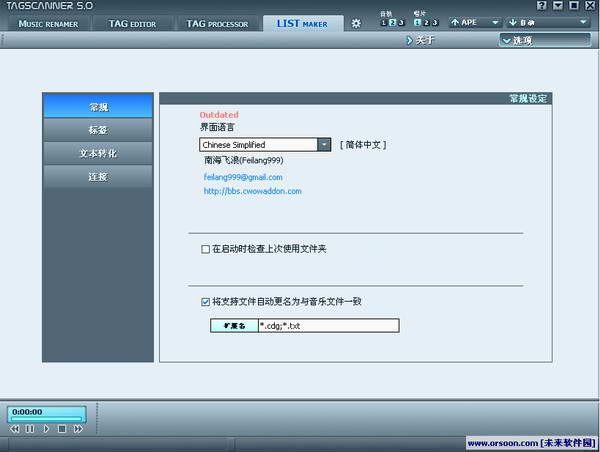
Task: Select track digits option 3
Action: [x=401, y=23]
